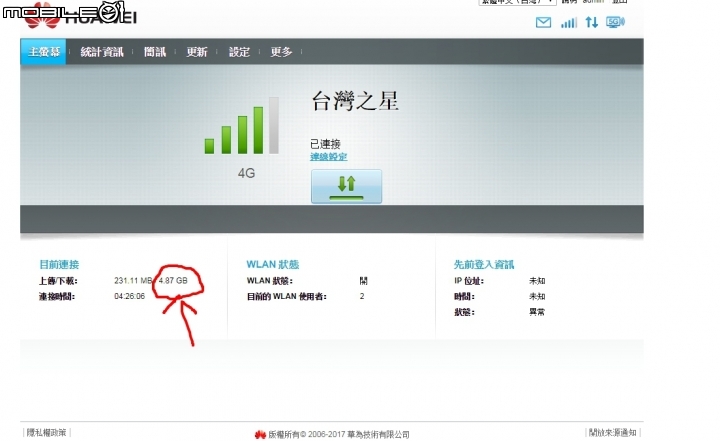The height and width of the screenshot is (441, 720).
Task: Open the 開放來源通知 open source notice link
Action: [x=613, y=432]
